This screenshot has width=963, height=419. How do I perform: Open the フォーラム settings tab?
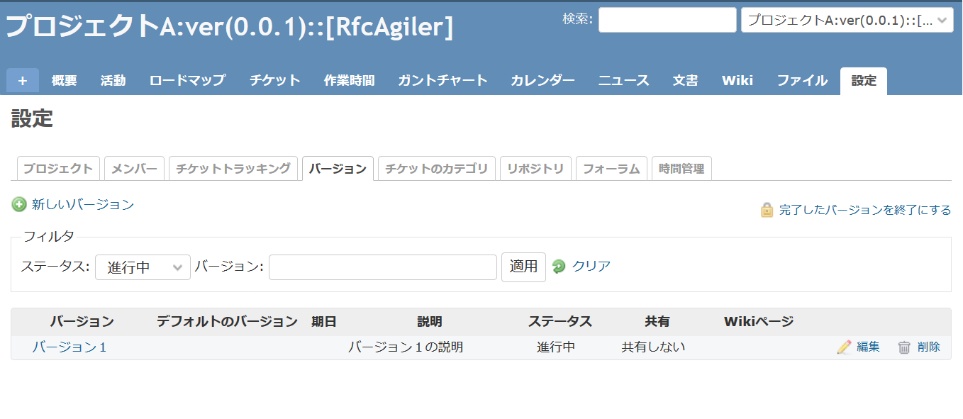click(x=612, y=169)
